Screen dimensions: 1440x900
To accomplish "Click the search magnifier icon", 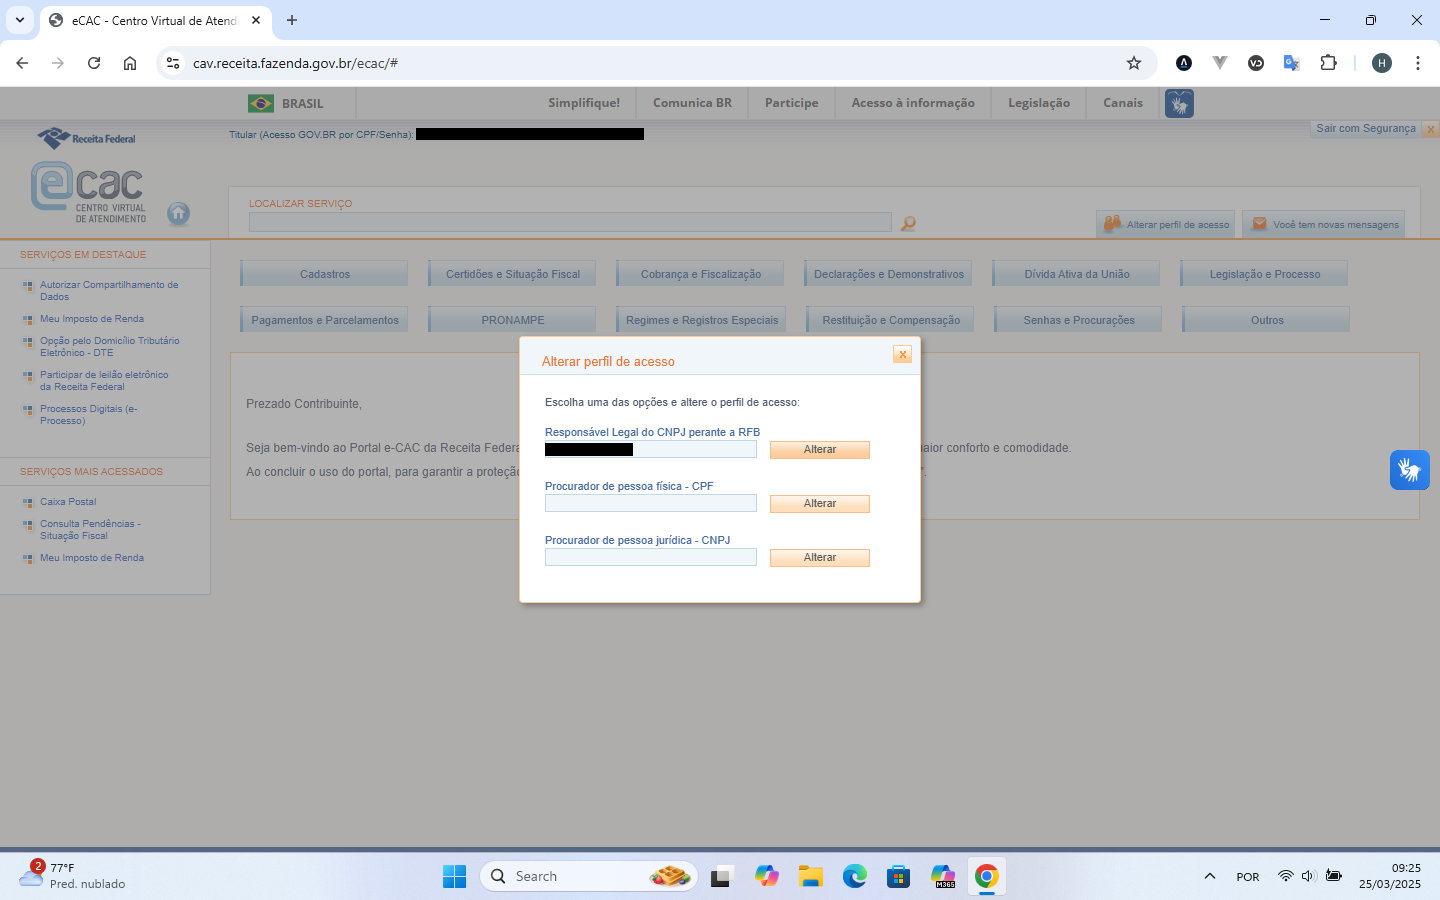I will click(908, 223).
